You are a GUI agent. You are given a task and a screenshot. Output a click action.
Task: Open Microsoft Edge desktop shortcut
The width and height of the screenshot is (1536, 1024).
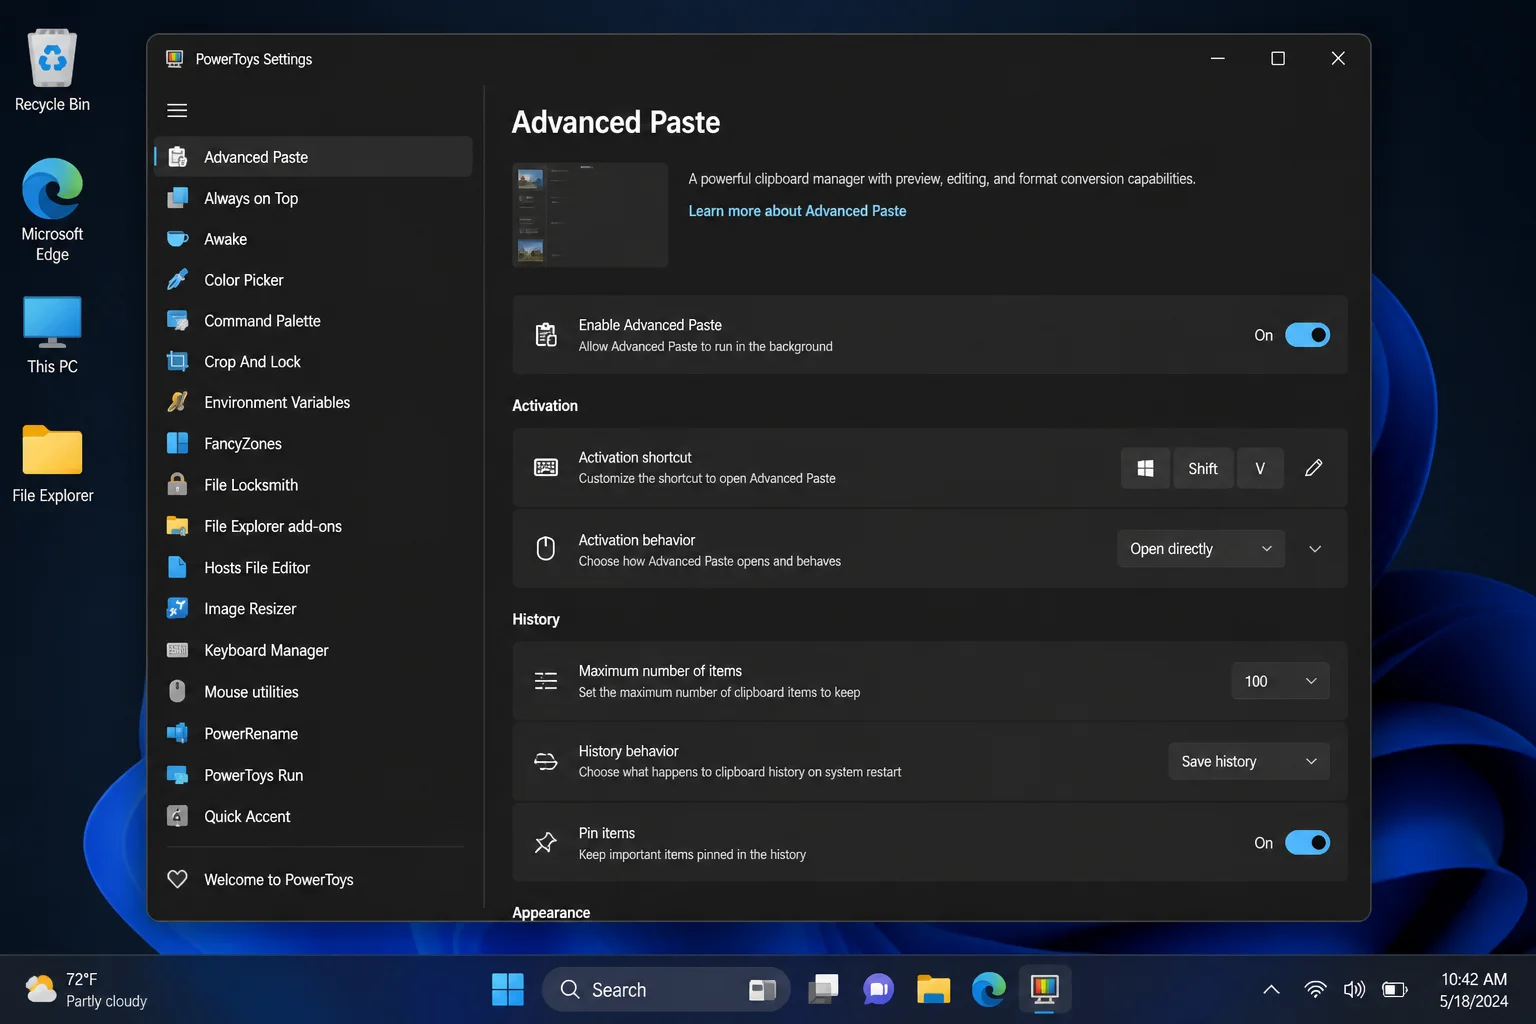coord(52,210)
